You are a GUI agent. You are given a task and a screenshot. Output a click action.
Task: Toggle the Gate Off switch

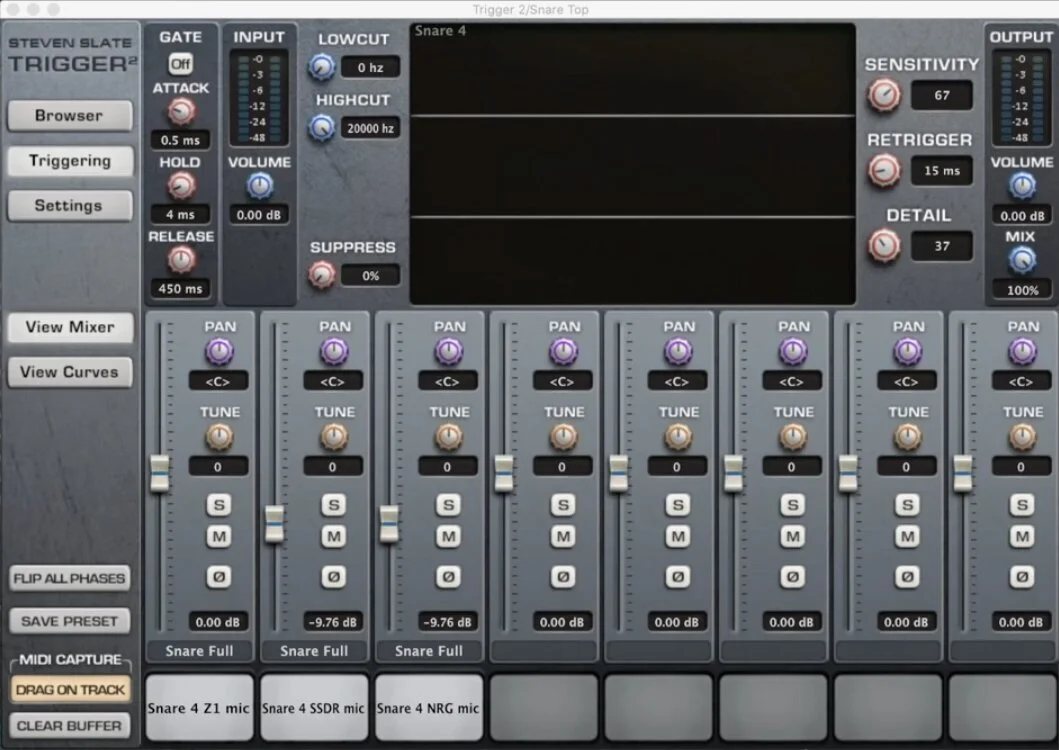point(180,64)
